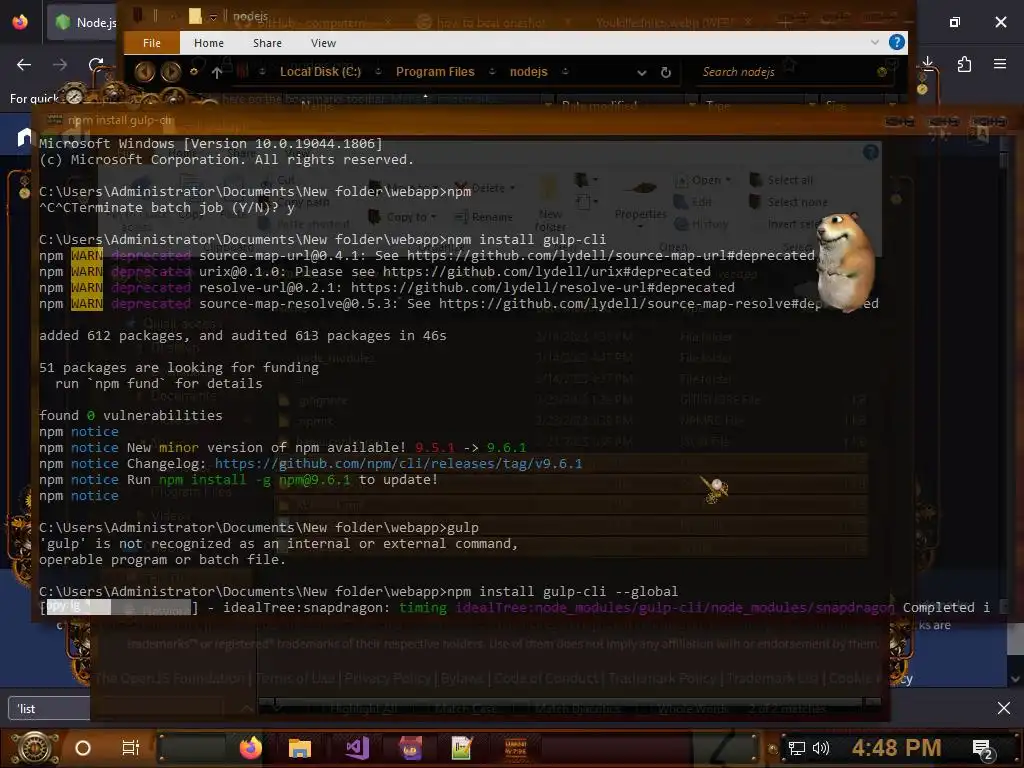Open the Home ribbon tab in Explorer

coord(208,43)
